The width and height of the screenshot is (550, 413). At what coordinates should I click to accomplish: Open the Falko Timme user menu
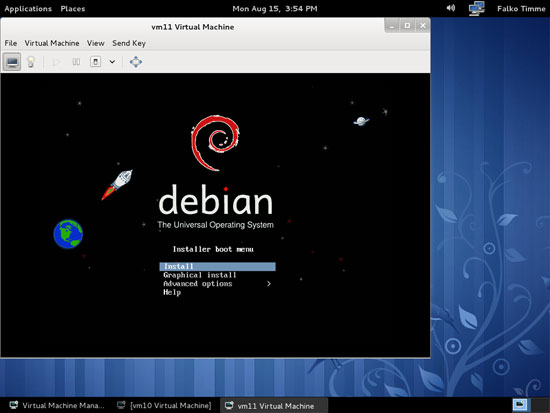pyautogui.click(x=521, y=9)
